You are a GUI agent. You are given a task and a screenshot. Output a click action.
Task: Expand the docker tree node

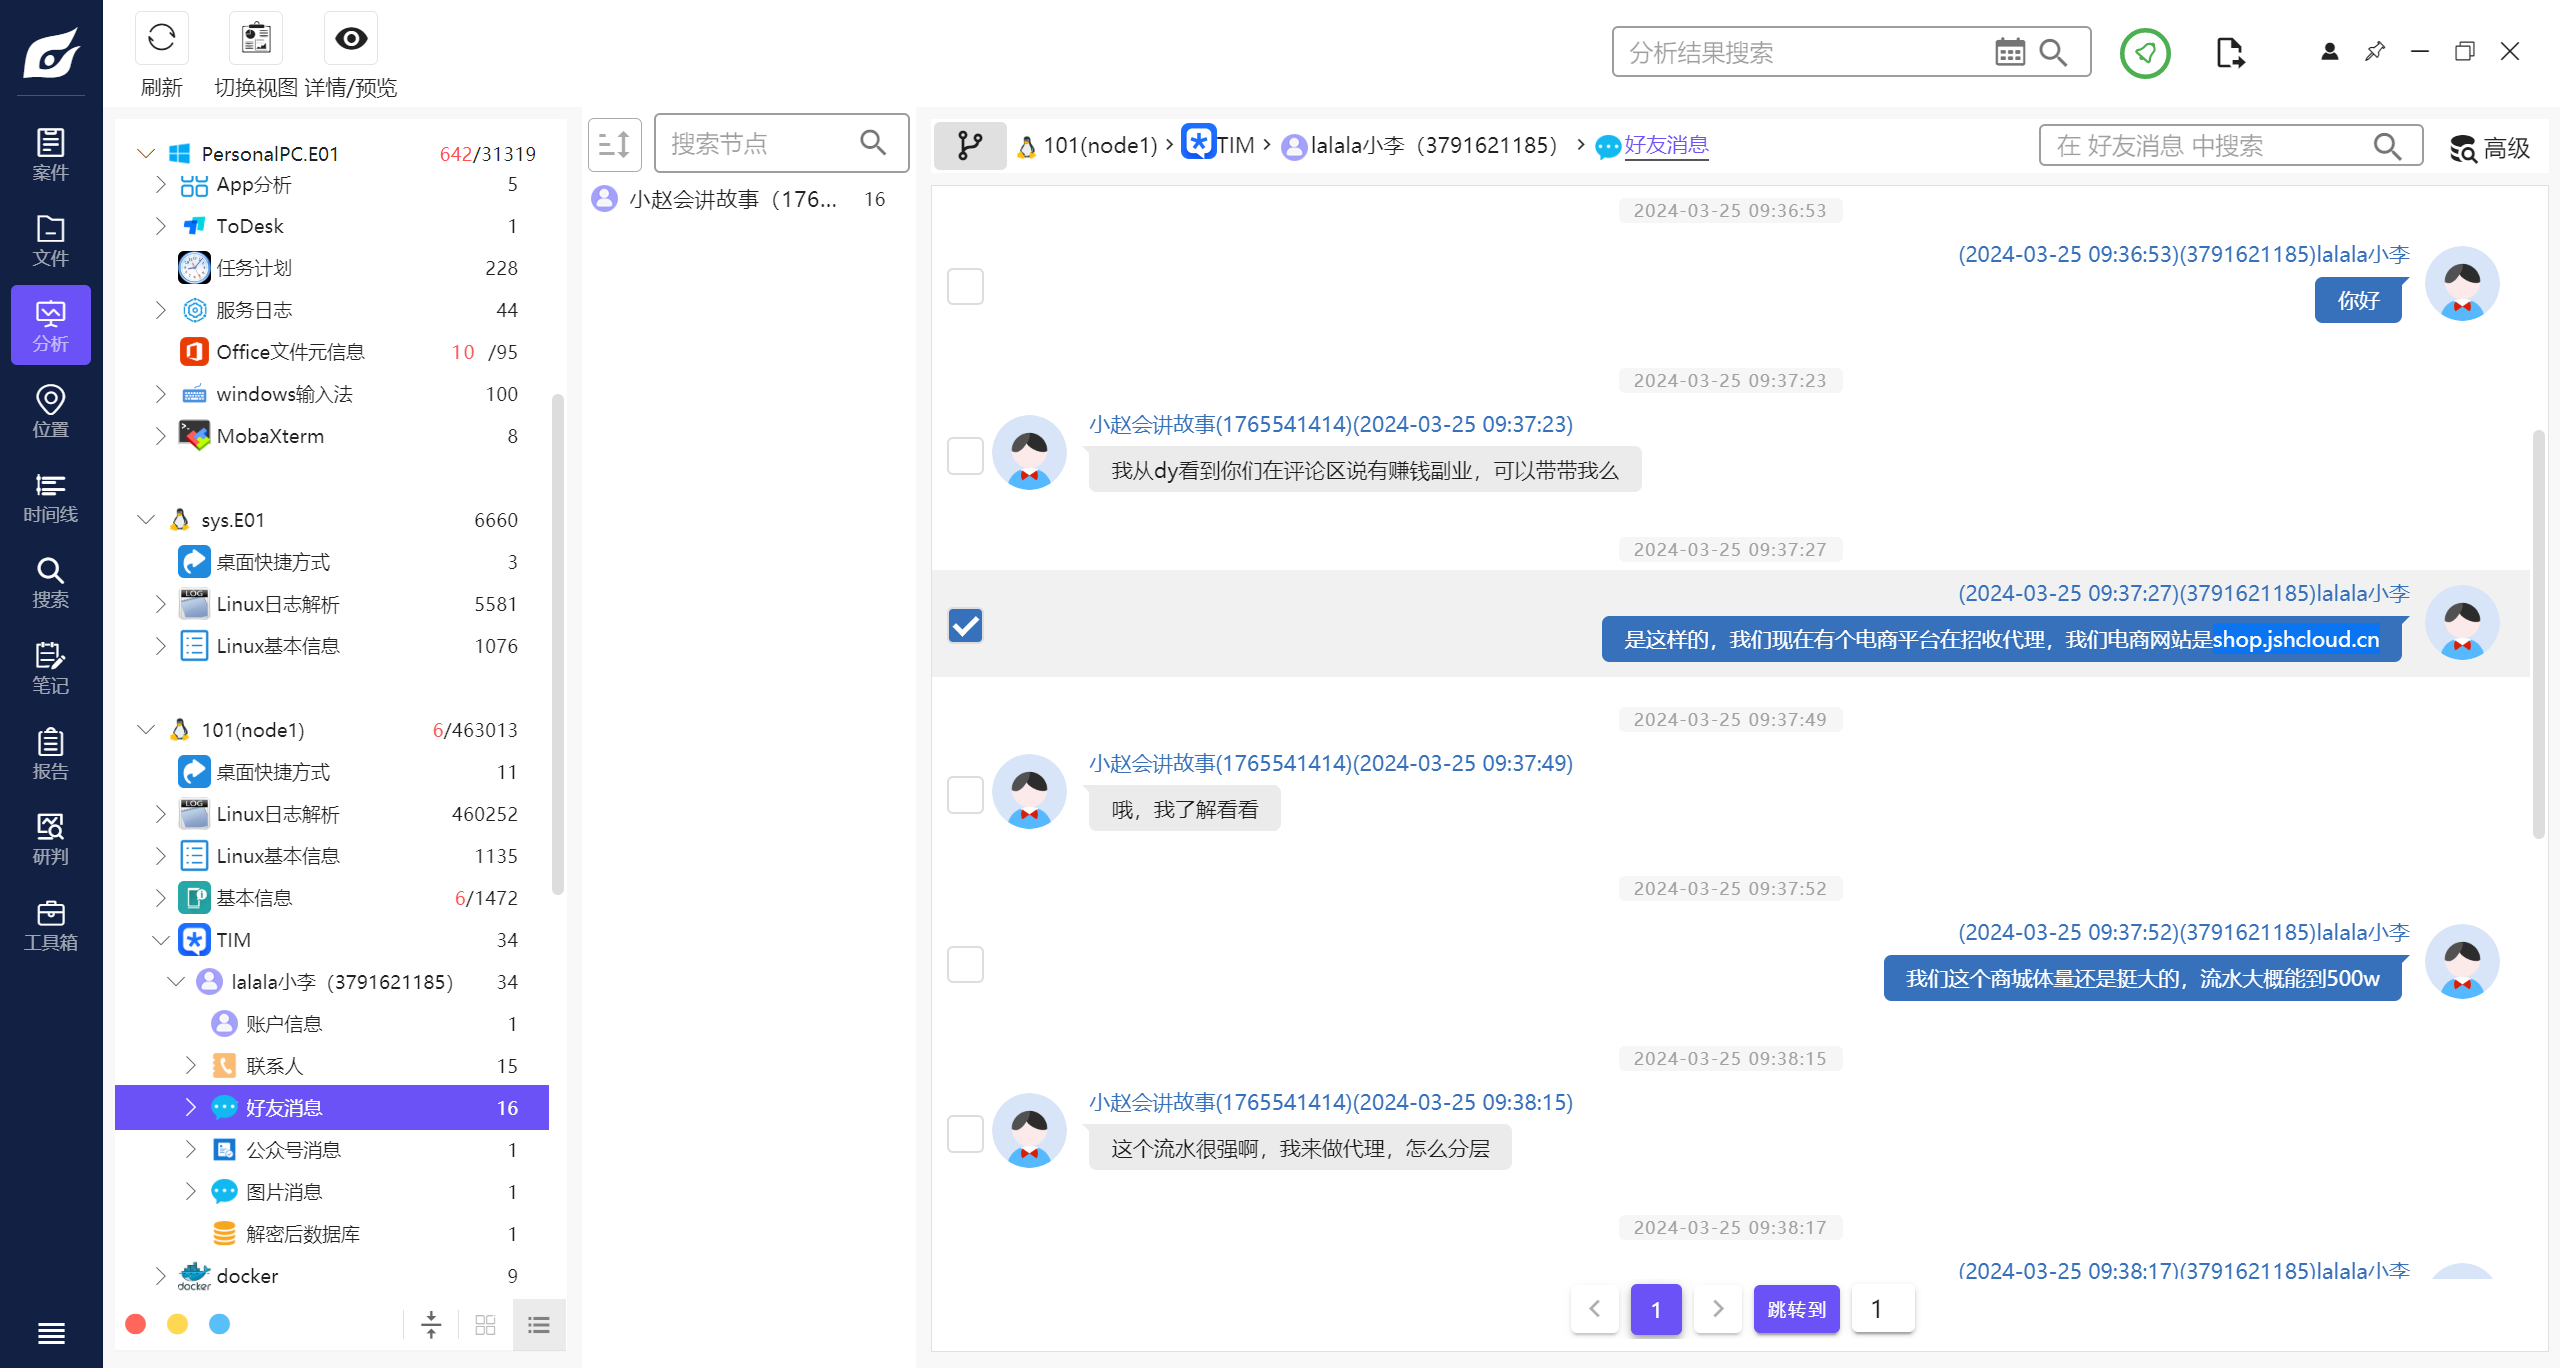(x=160, y=1276)
